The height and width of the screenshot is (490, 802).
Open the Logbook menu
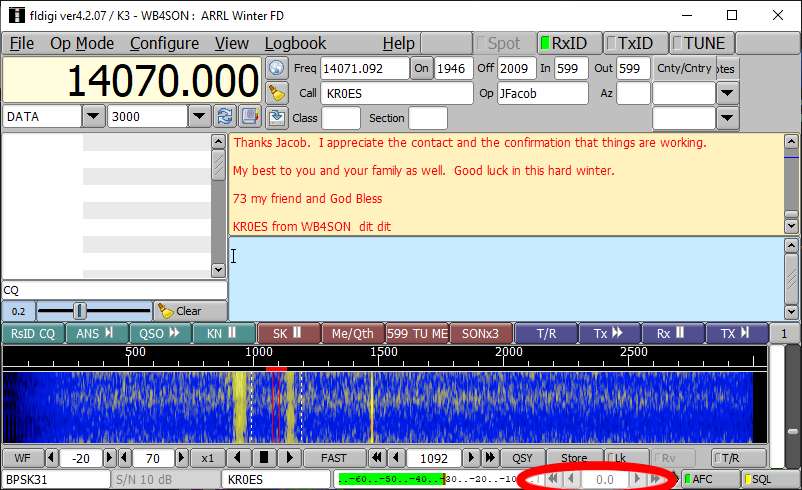(x=295, y=43)
